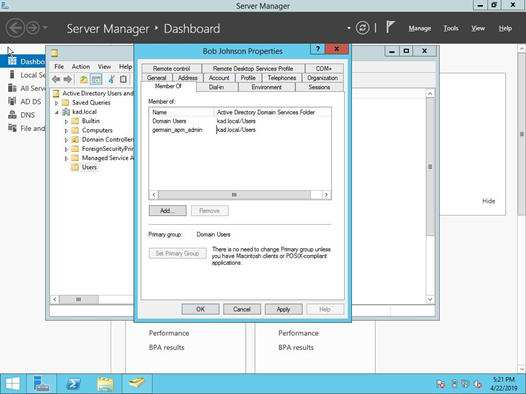
Task: Click the Server Manager refresh icon
Action: click(362, 28)
